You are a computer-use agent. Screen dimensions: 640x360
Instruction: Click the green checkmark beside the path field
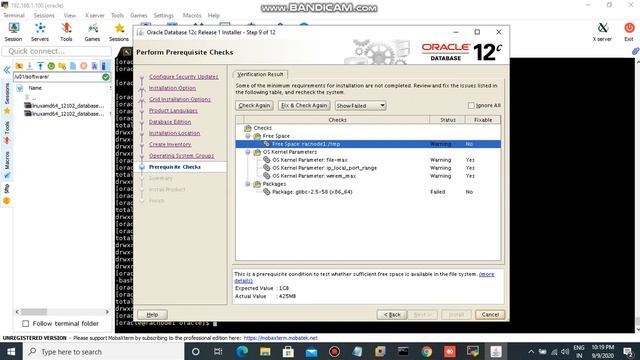click(106, 77)
